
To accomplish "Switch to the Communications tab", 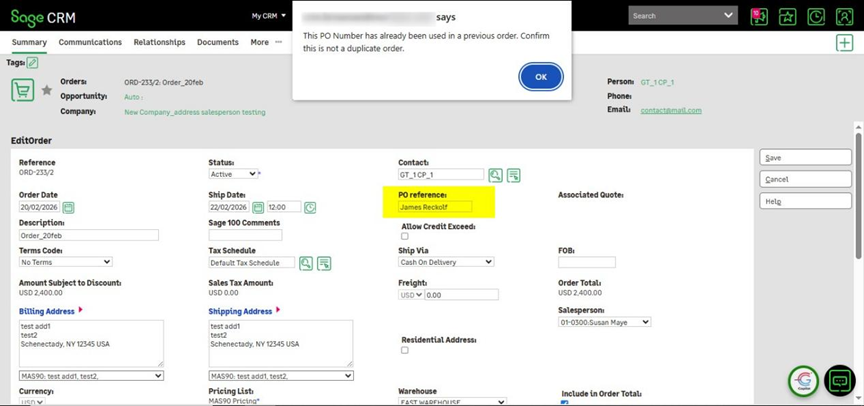I will [90, 42].
